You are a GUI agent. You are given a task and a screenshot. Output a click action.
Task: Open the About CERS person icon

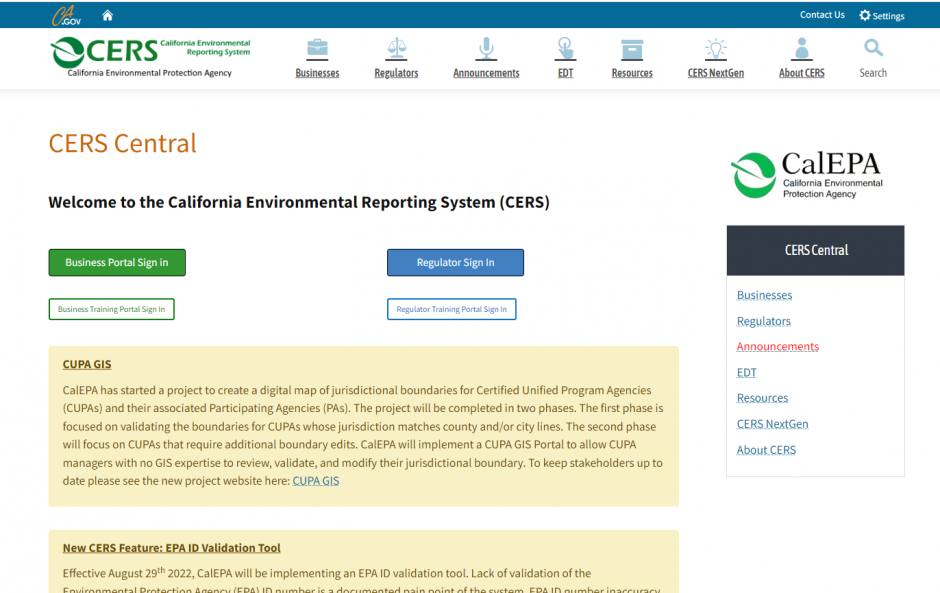(801, 49)
